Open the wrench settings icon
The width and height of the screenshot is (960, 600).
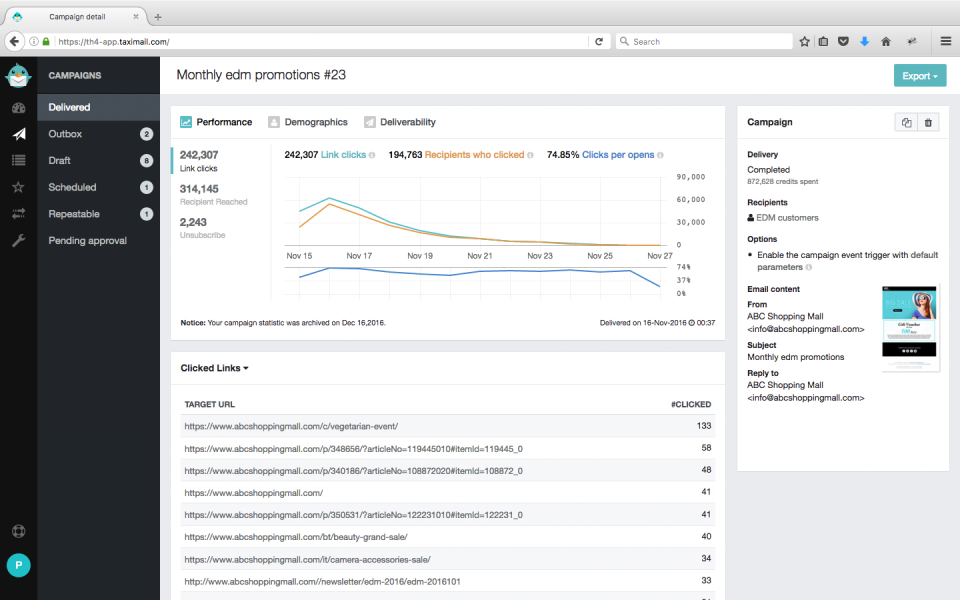(18, 241)
